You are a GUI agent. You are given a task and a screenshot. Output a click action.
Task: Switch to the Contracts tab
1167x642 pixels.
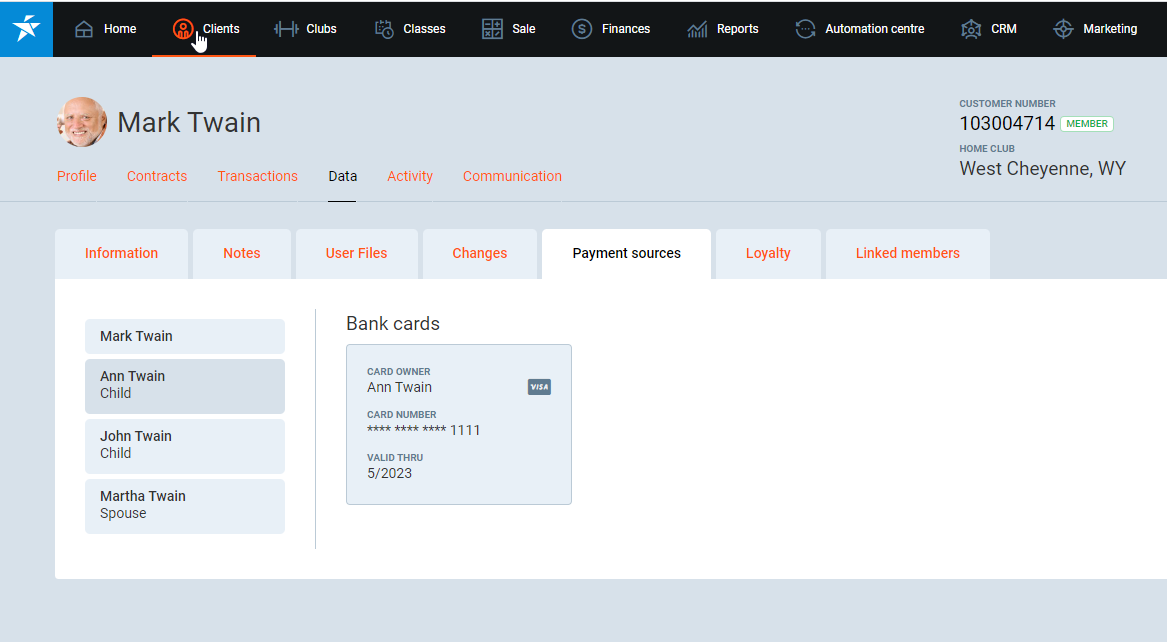157,176
